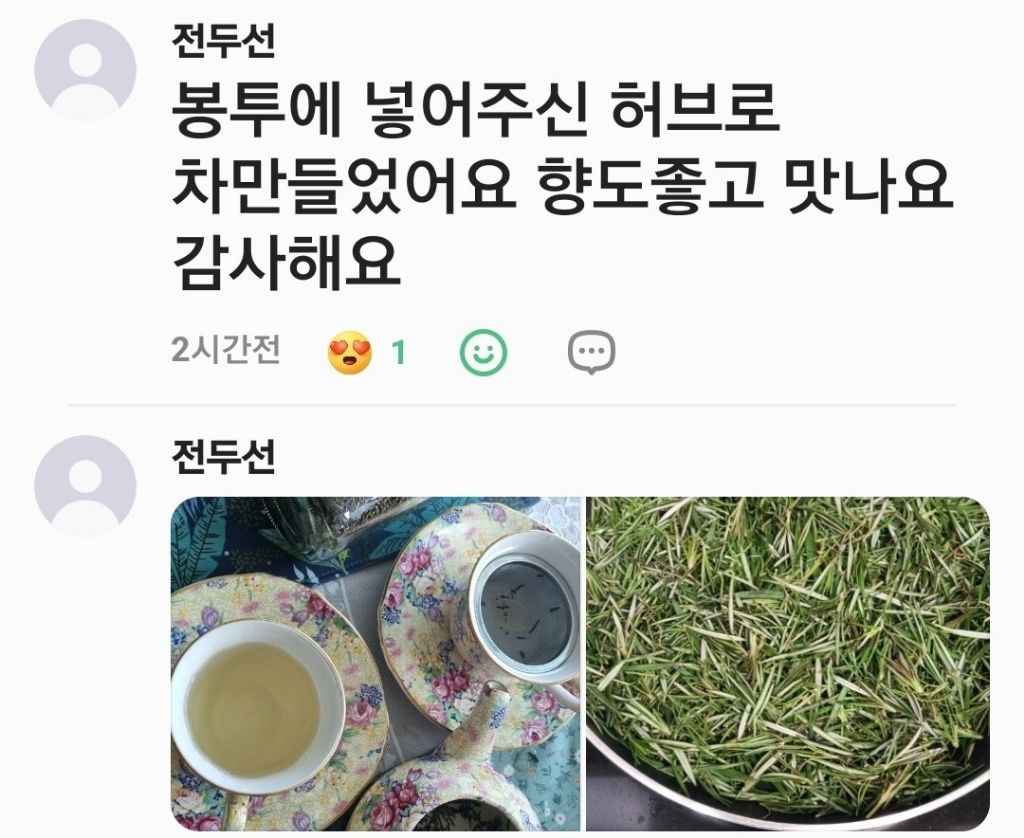1024x838 pixels.
Task: Tap the 2시간전 timestamp
Action: pos(226,349)
